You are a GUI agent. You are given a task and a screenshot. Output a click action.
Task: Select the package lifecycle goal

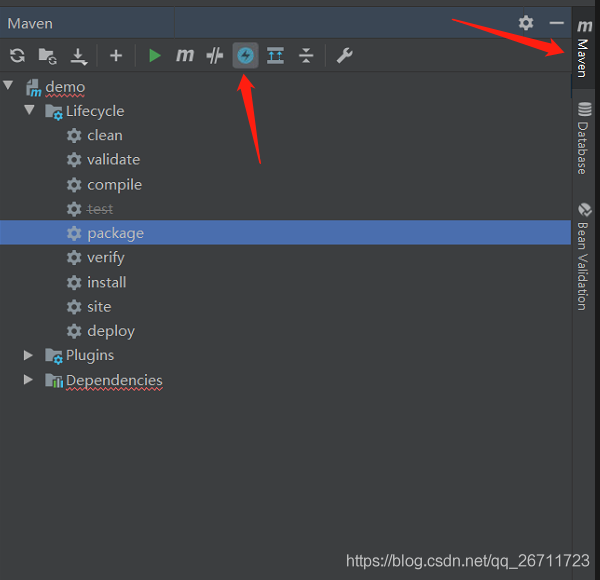[285, 233]
